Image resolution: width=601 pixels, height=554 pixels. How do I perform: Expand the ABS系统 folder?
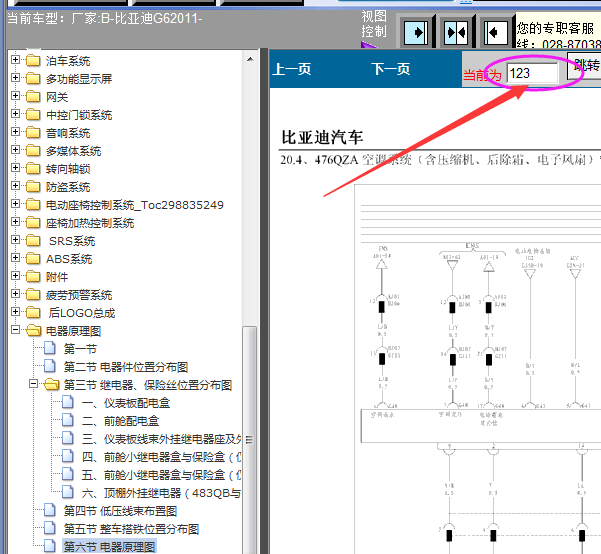coord(15,258)
